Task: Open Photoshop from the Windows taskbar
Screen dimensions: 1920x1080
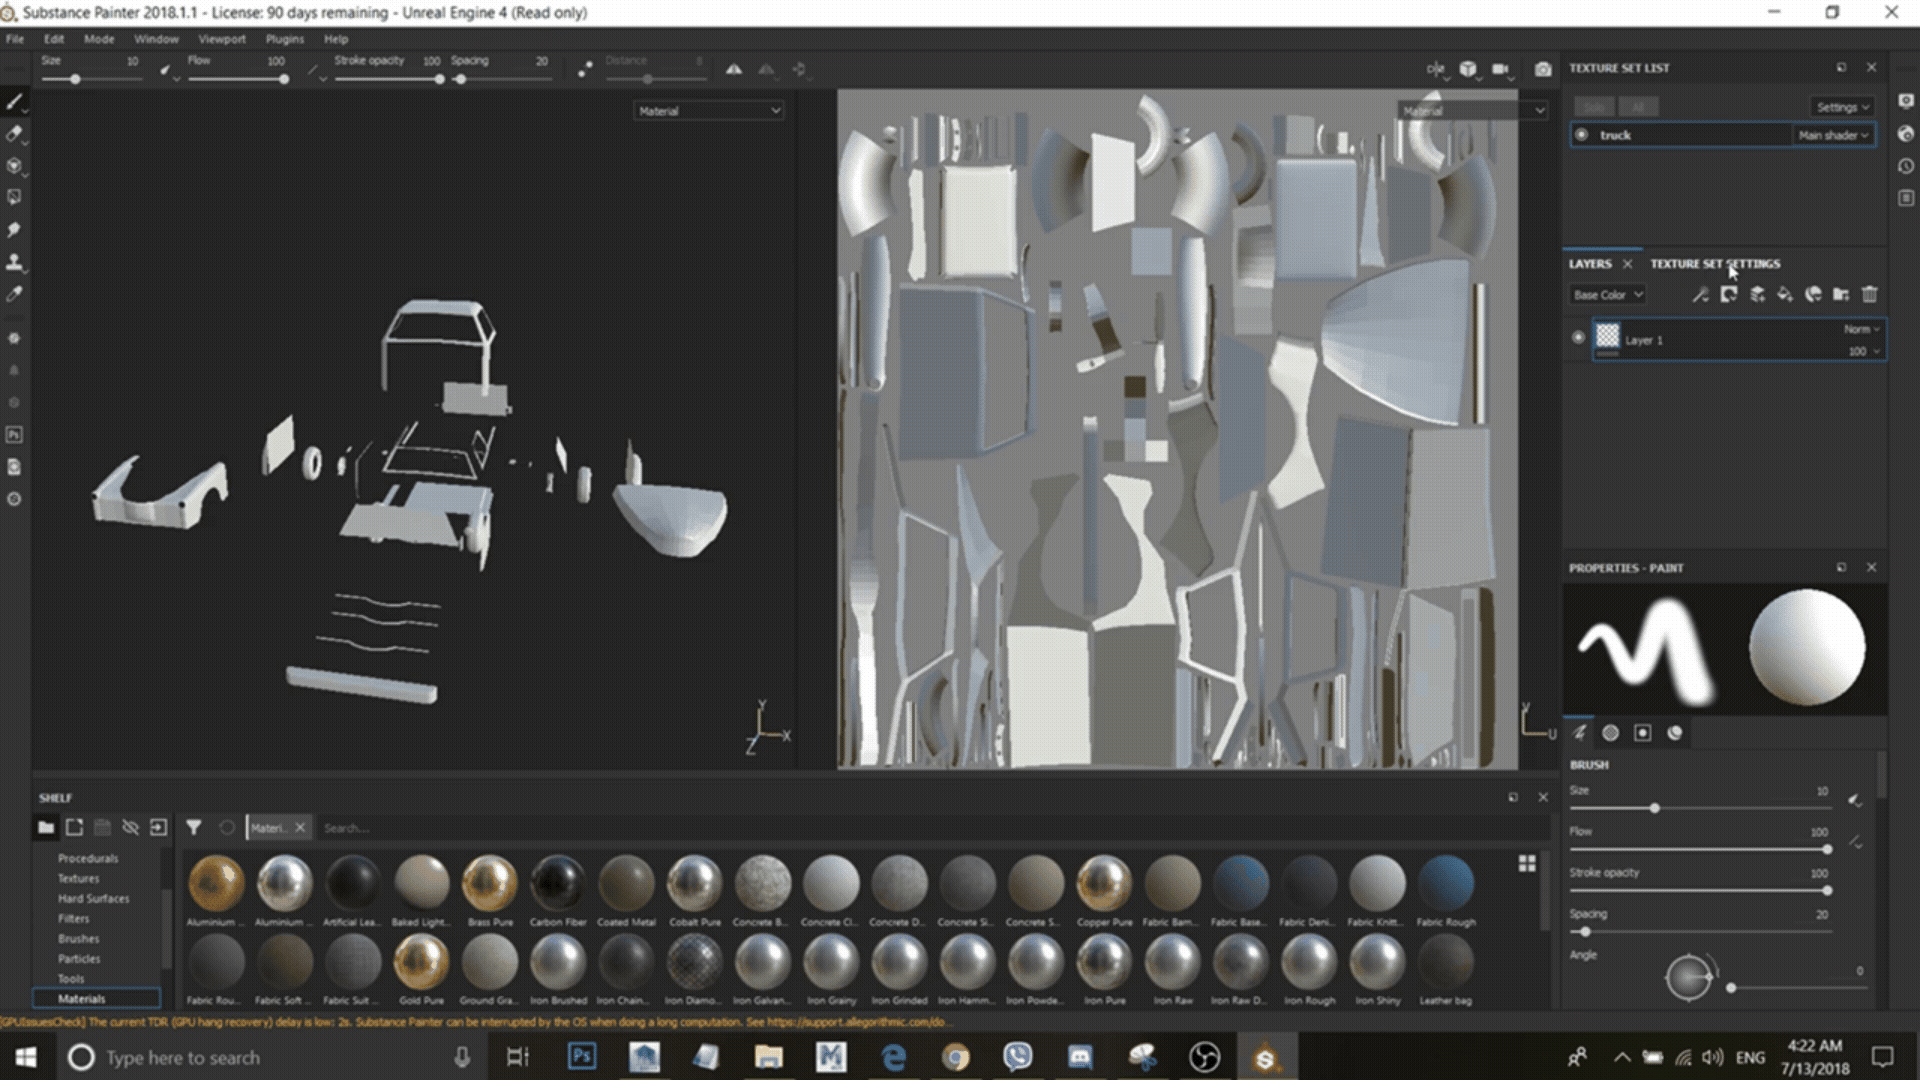Action: (582, 1057)
